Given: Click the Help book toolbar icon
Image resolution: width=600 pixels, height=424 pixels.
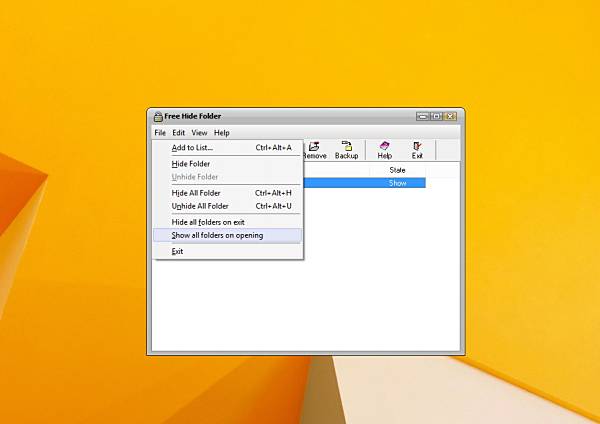Looking at the screenshot, I should tap(385, 150).
